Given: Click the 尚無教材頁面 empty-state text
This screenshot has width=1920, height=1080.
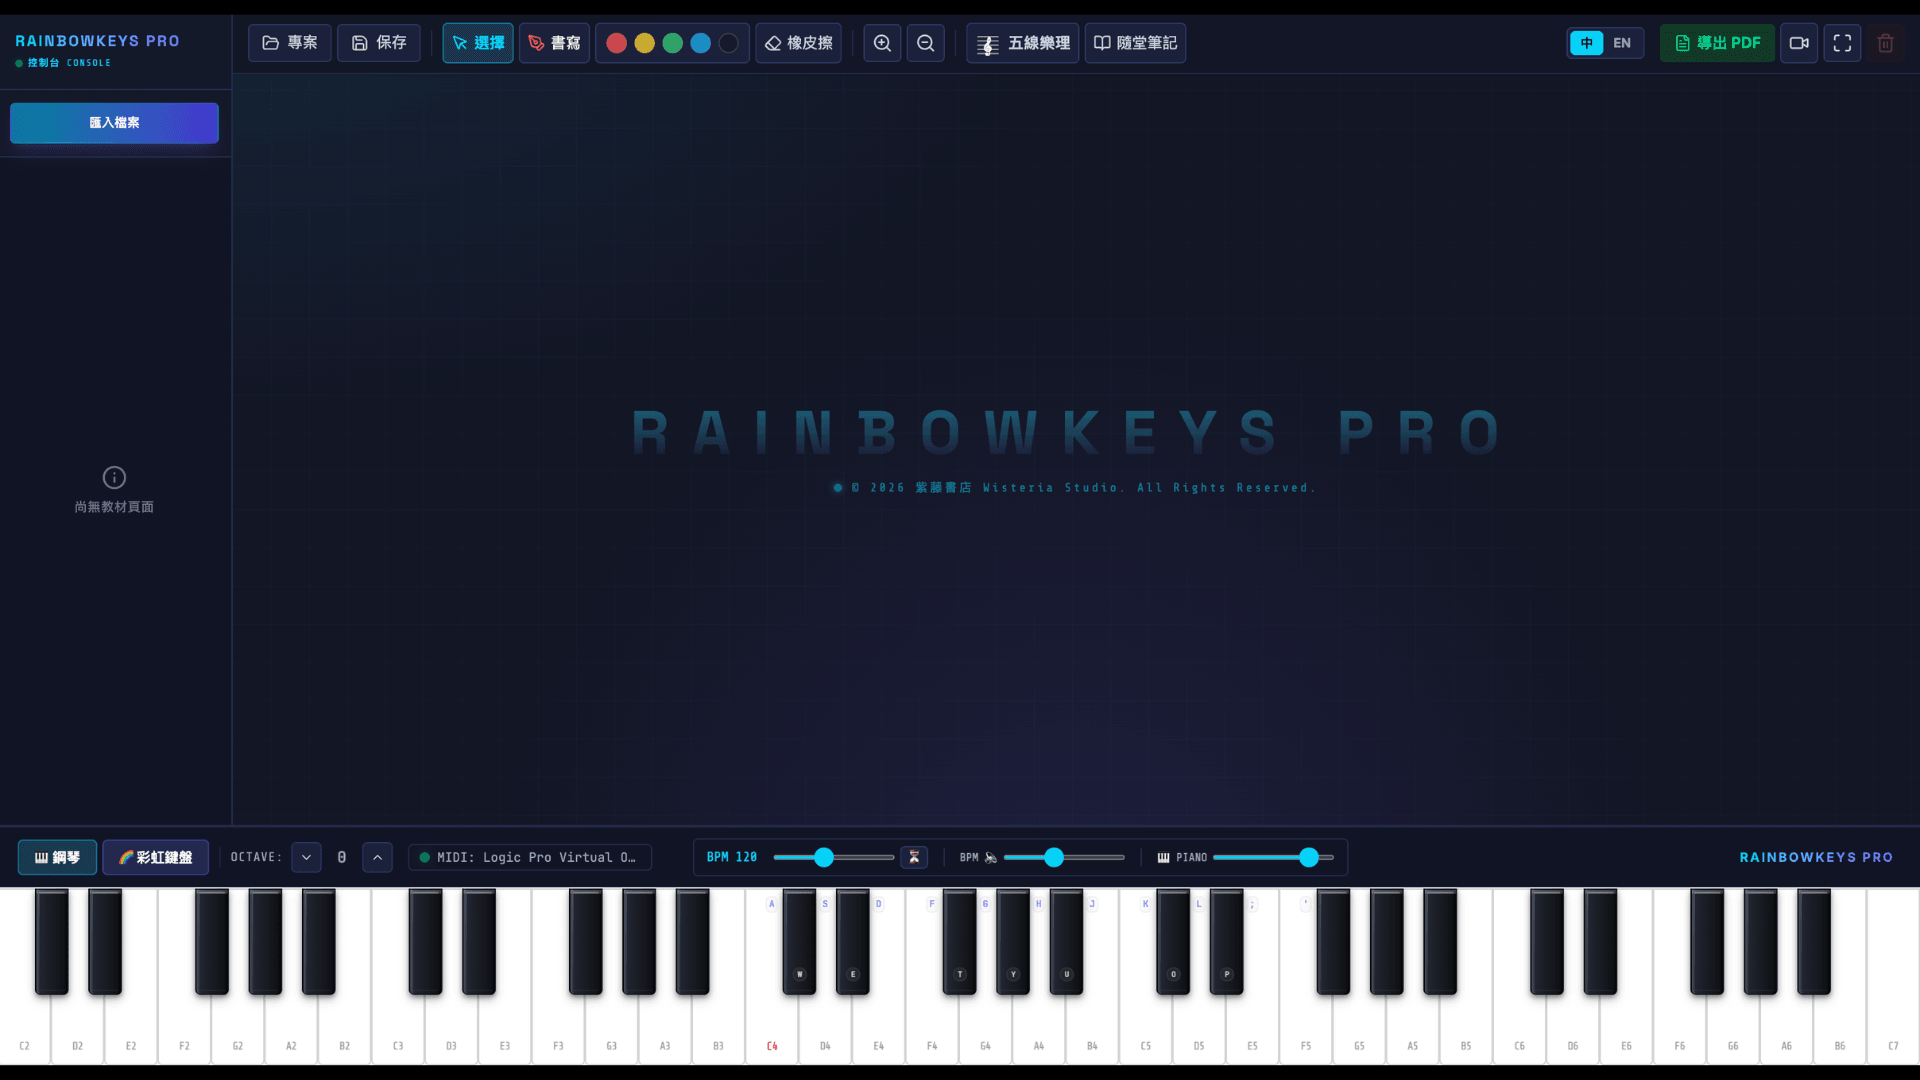Looking at the screenshot, I should point(114,507).
